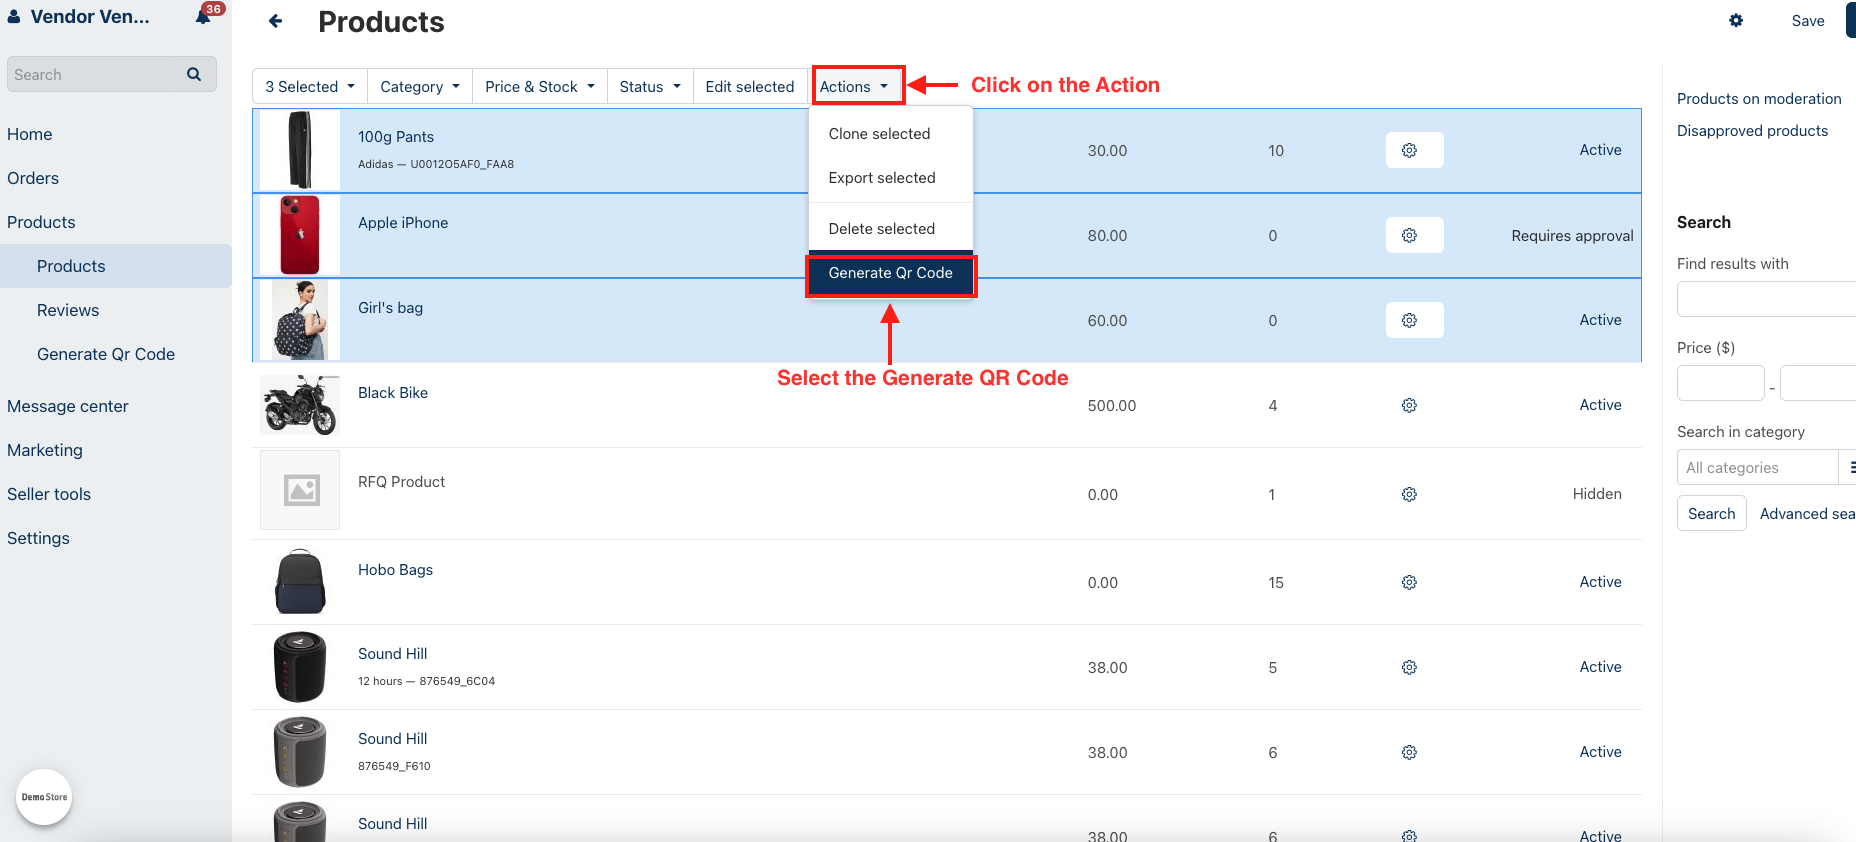Click the search magnifier icon in sidebar
Screen dimensions: 1856x842
[x=194, y=74]
